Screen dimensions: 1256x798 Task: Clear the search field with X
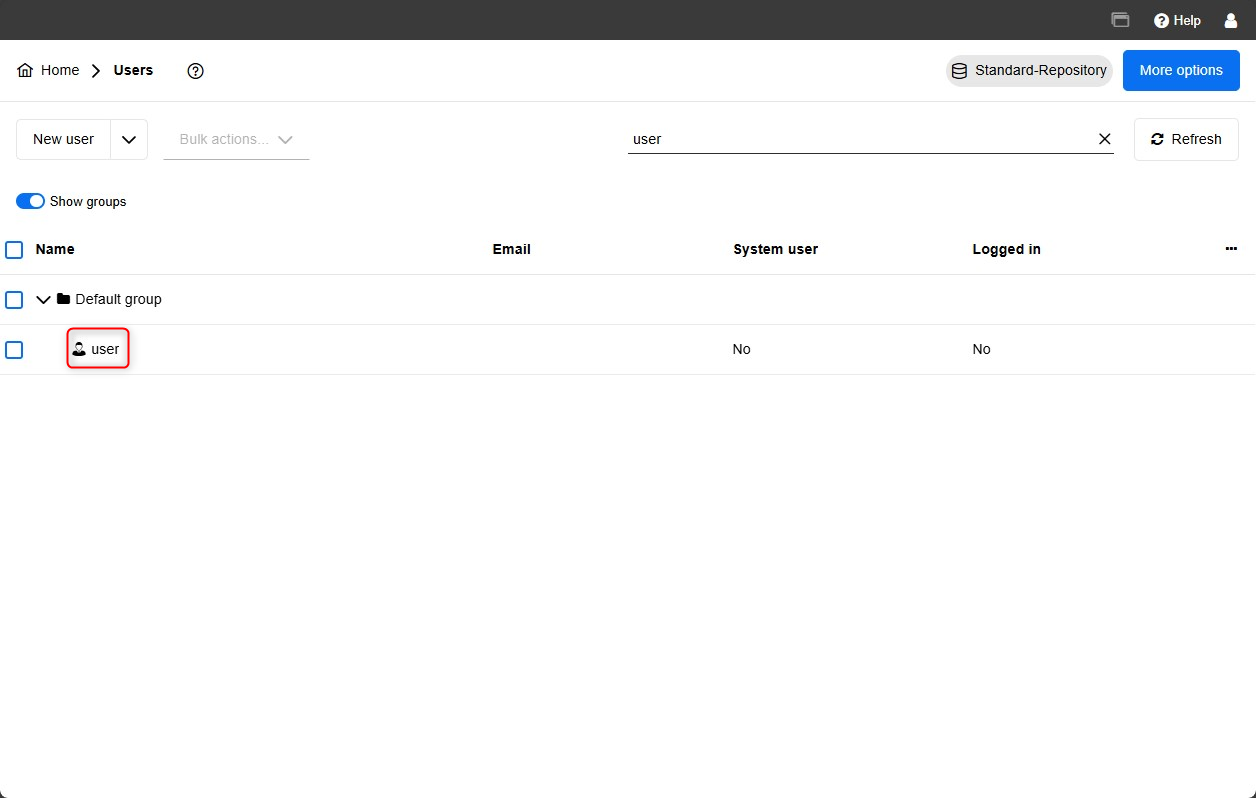[x=1105, y=139]
